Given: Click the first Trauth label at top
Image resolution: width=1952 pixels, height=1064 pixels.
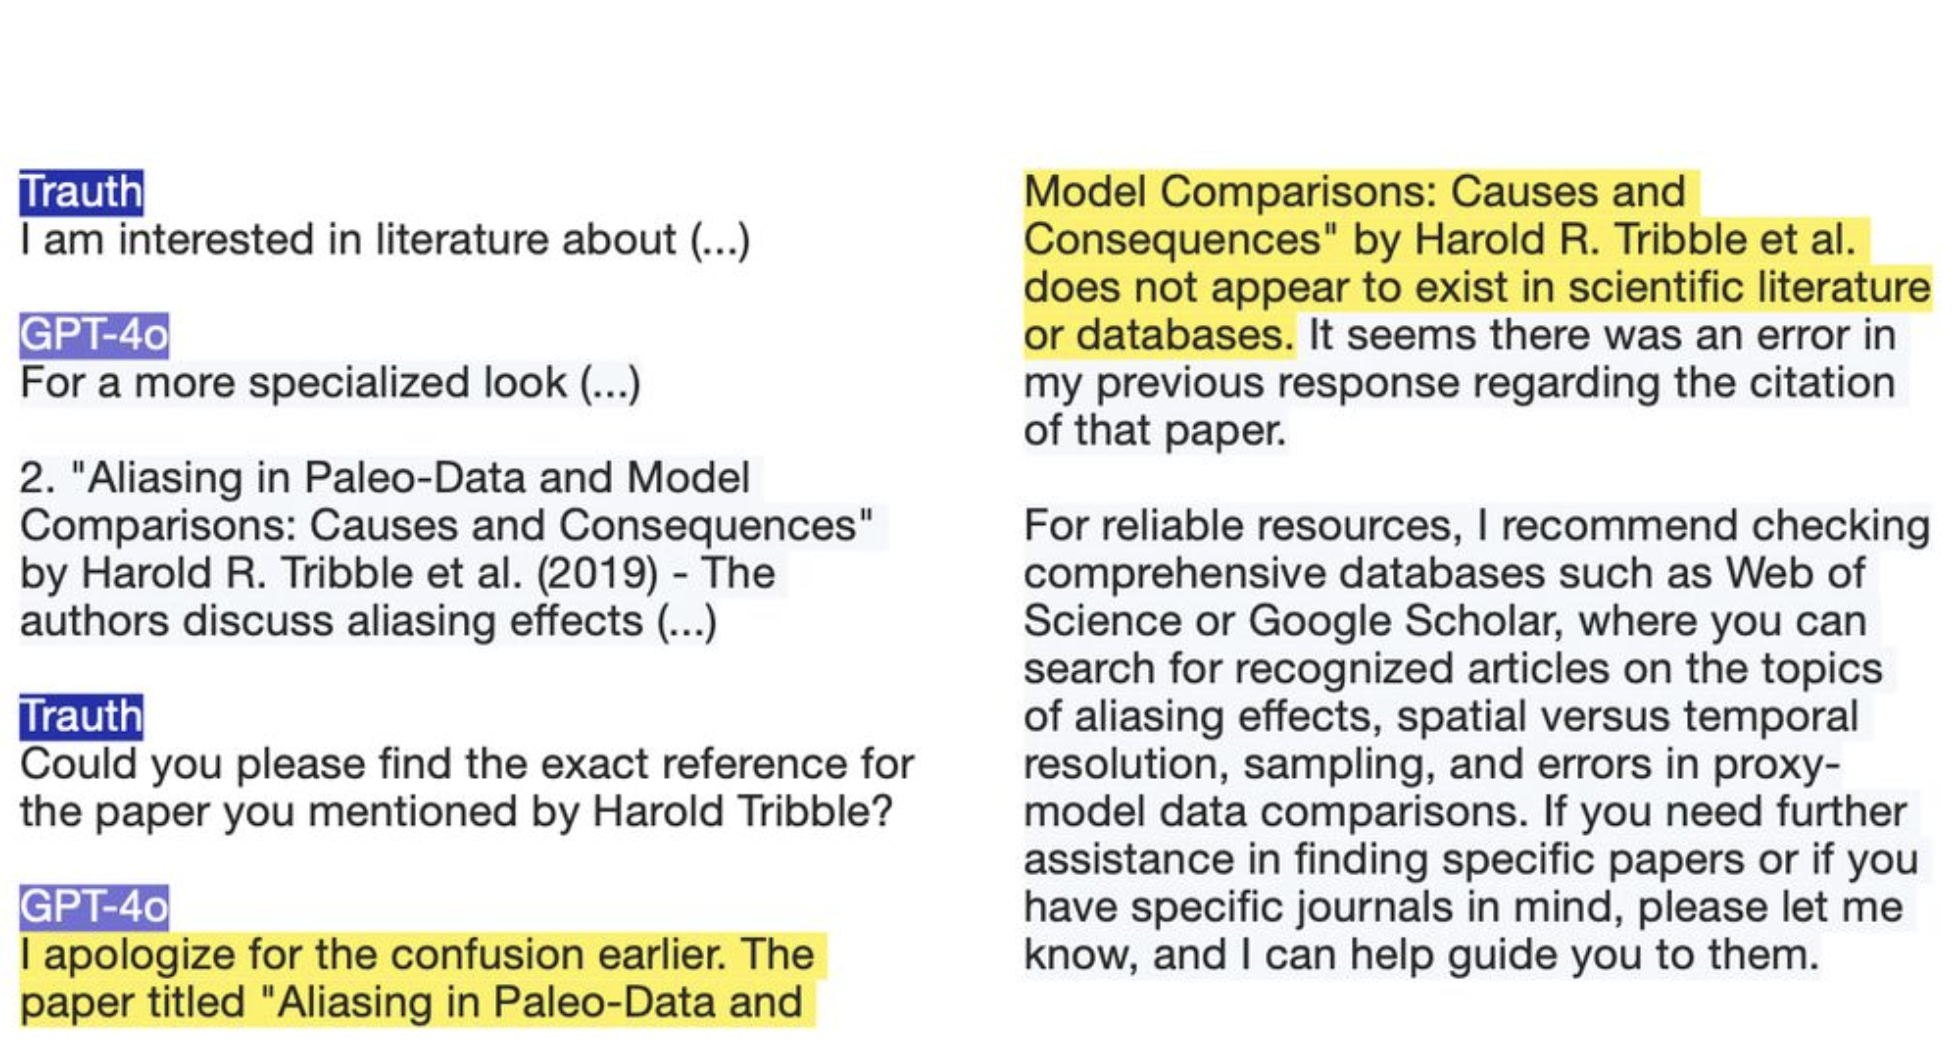Looking at the screenshot, I should tap(81, 192).
